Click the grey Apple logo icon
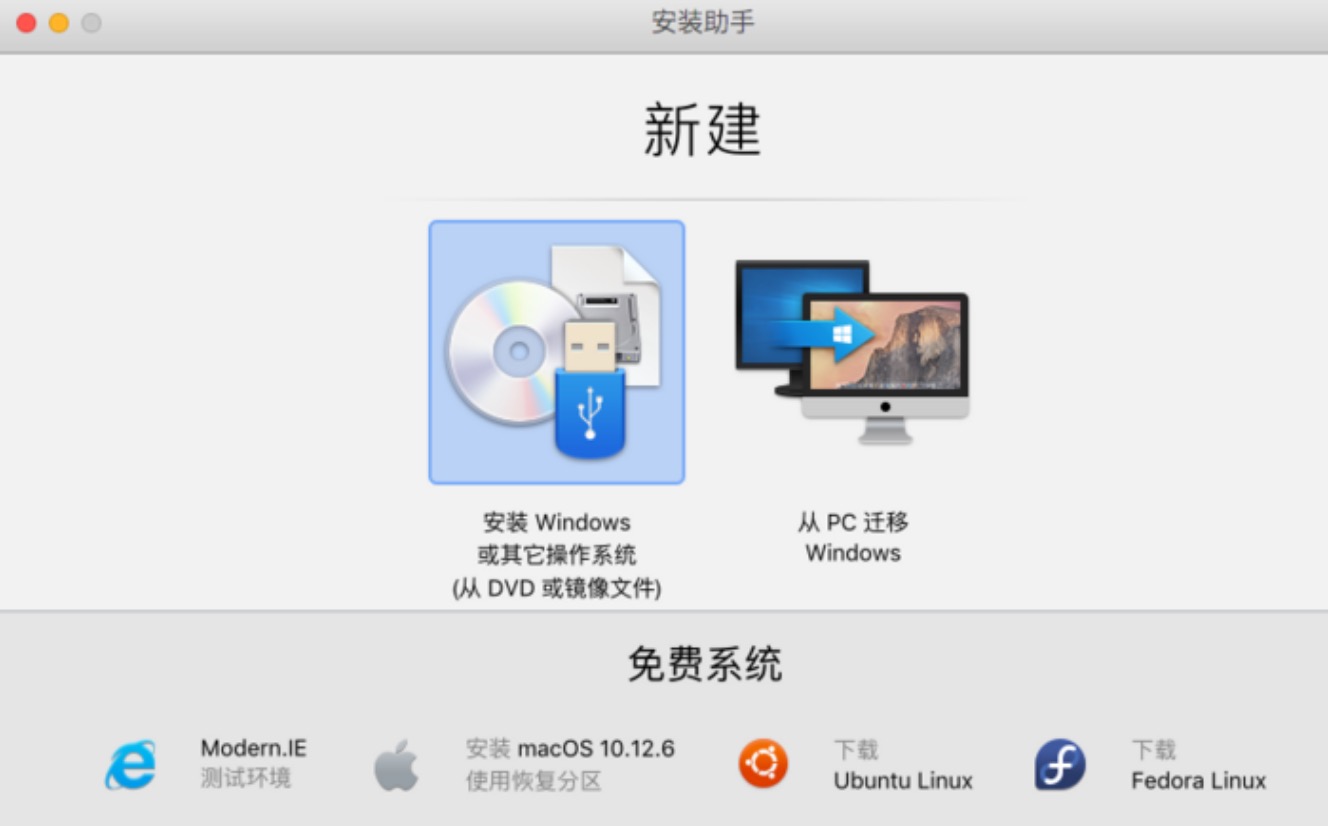The image size is (1328, 826). tap(396, 765)
